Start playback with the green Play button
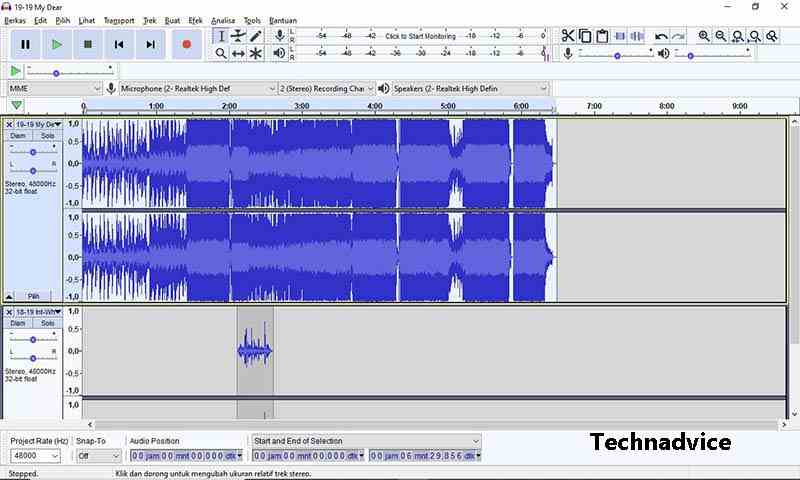 [x=57, y=44]
